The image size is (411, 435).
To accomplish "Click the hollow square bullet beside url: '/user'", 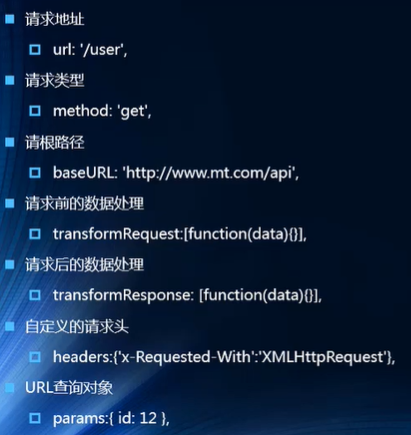I will 35,50.
